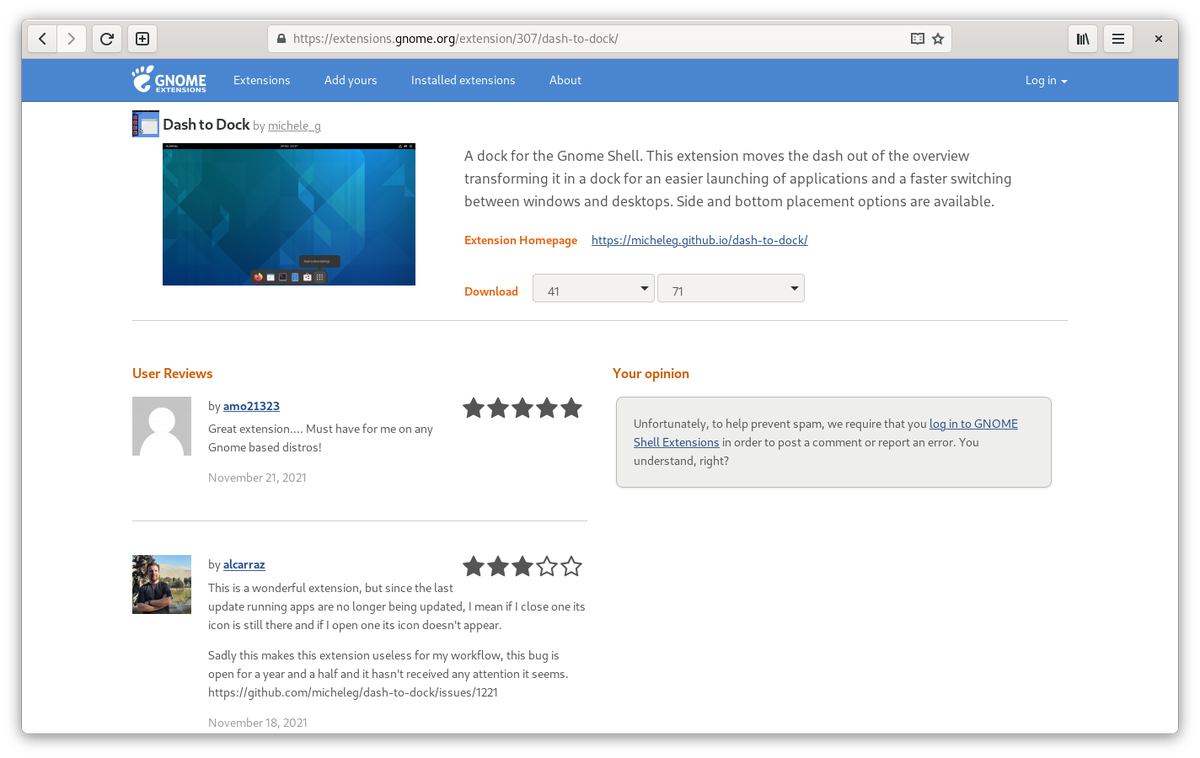Screen dimensions: 1200x758
Task: Open the shell version dropdown showing 41
Action: pos(593,288)
